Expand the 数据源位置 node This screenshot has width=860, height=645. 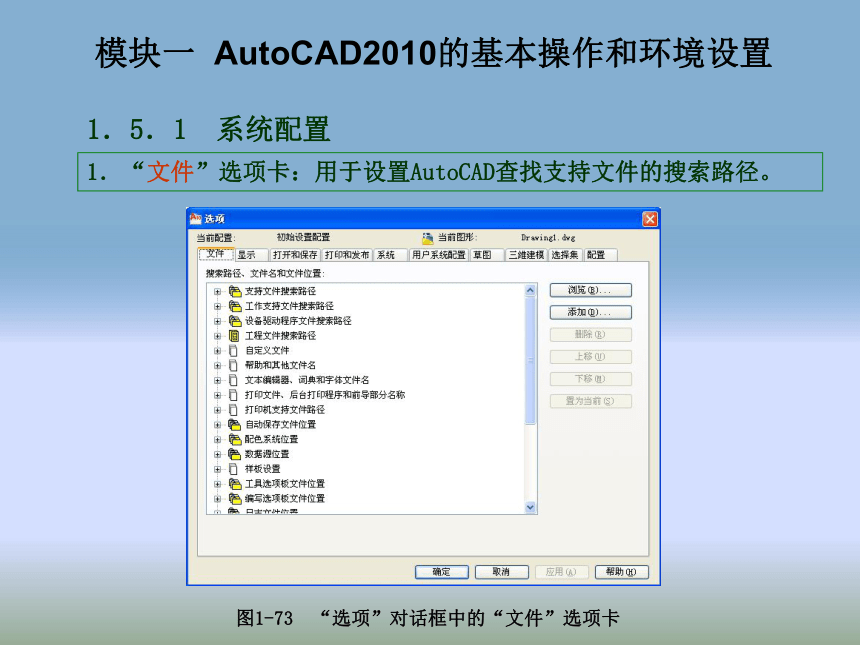click(218, 455)
